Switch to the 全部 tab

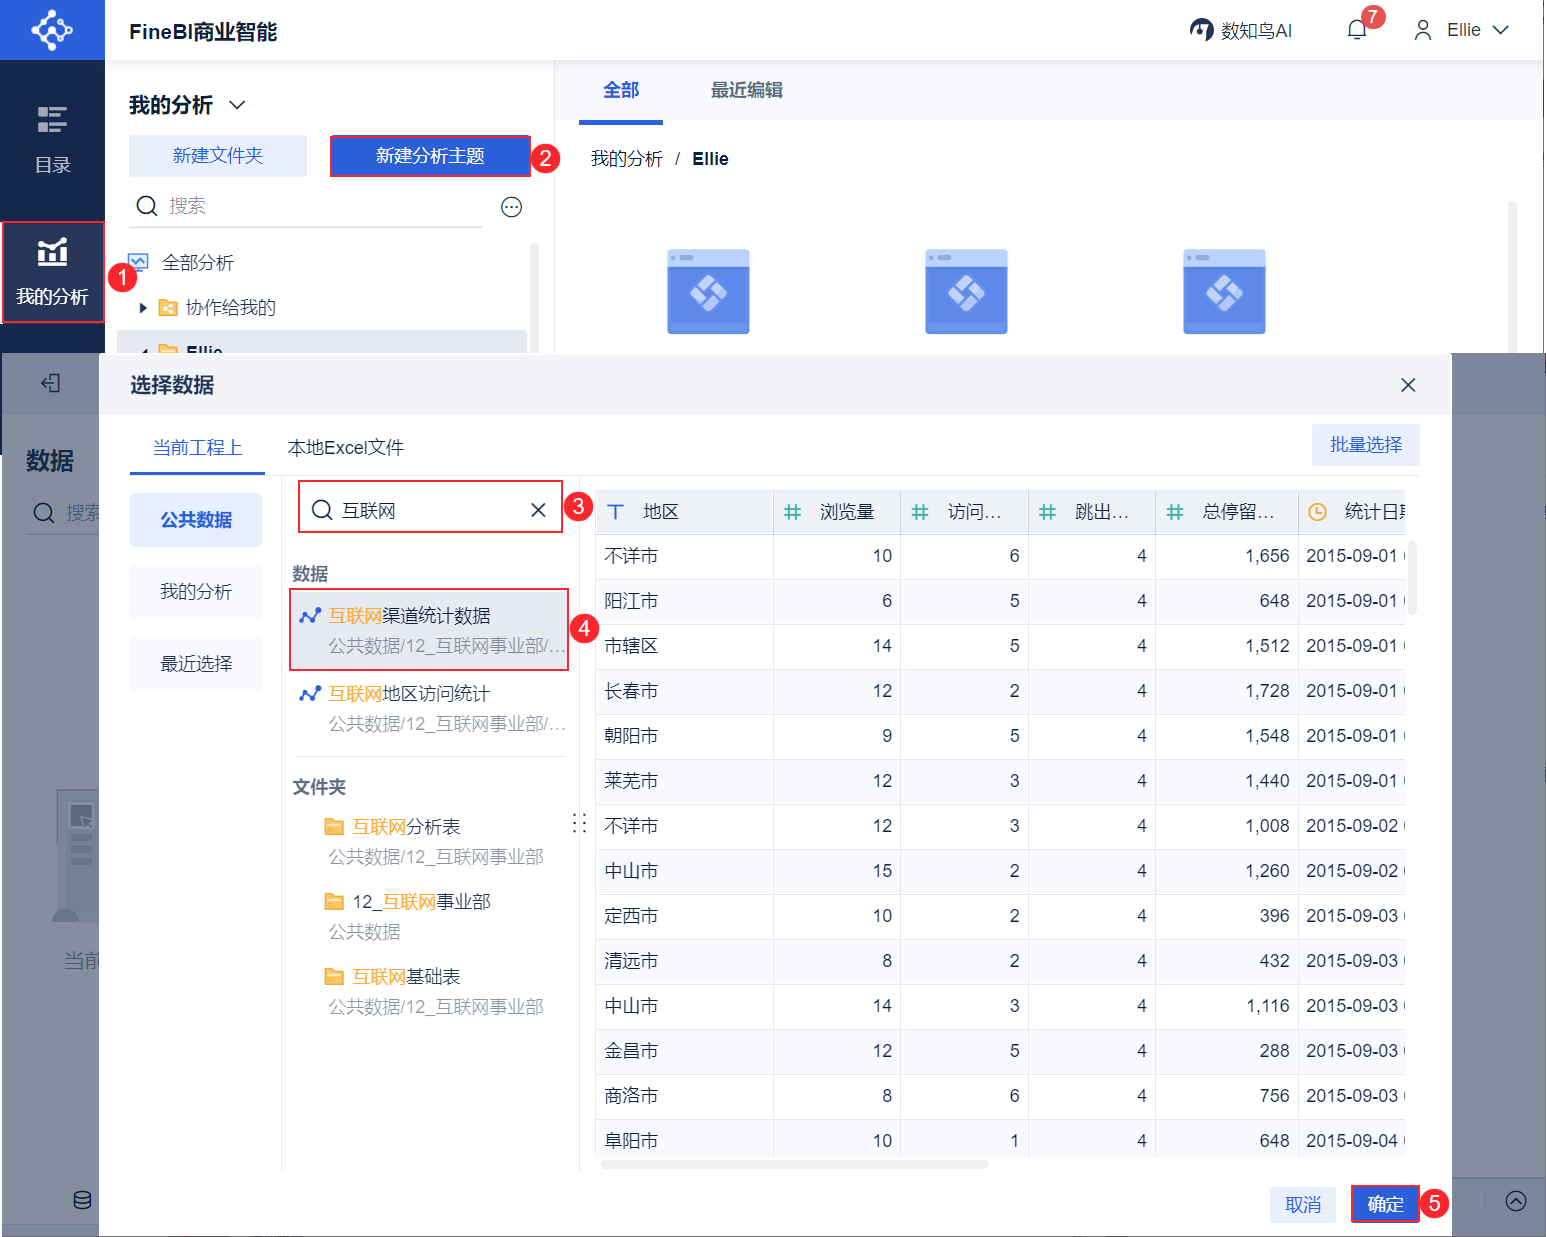[x=621, y=90]
